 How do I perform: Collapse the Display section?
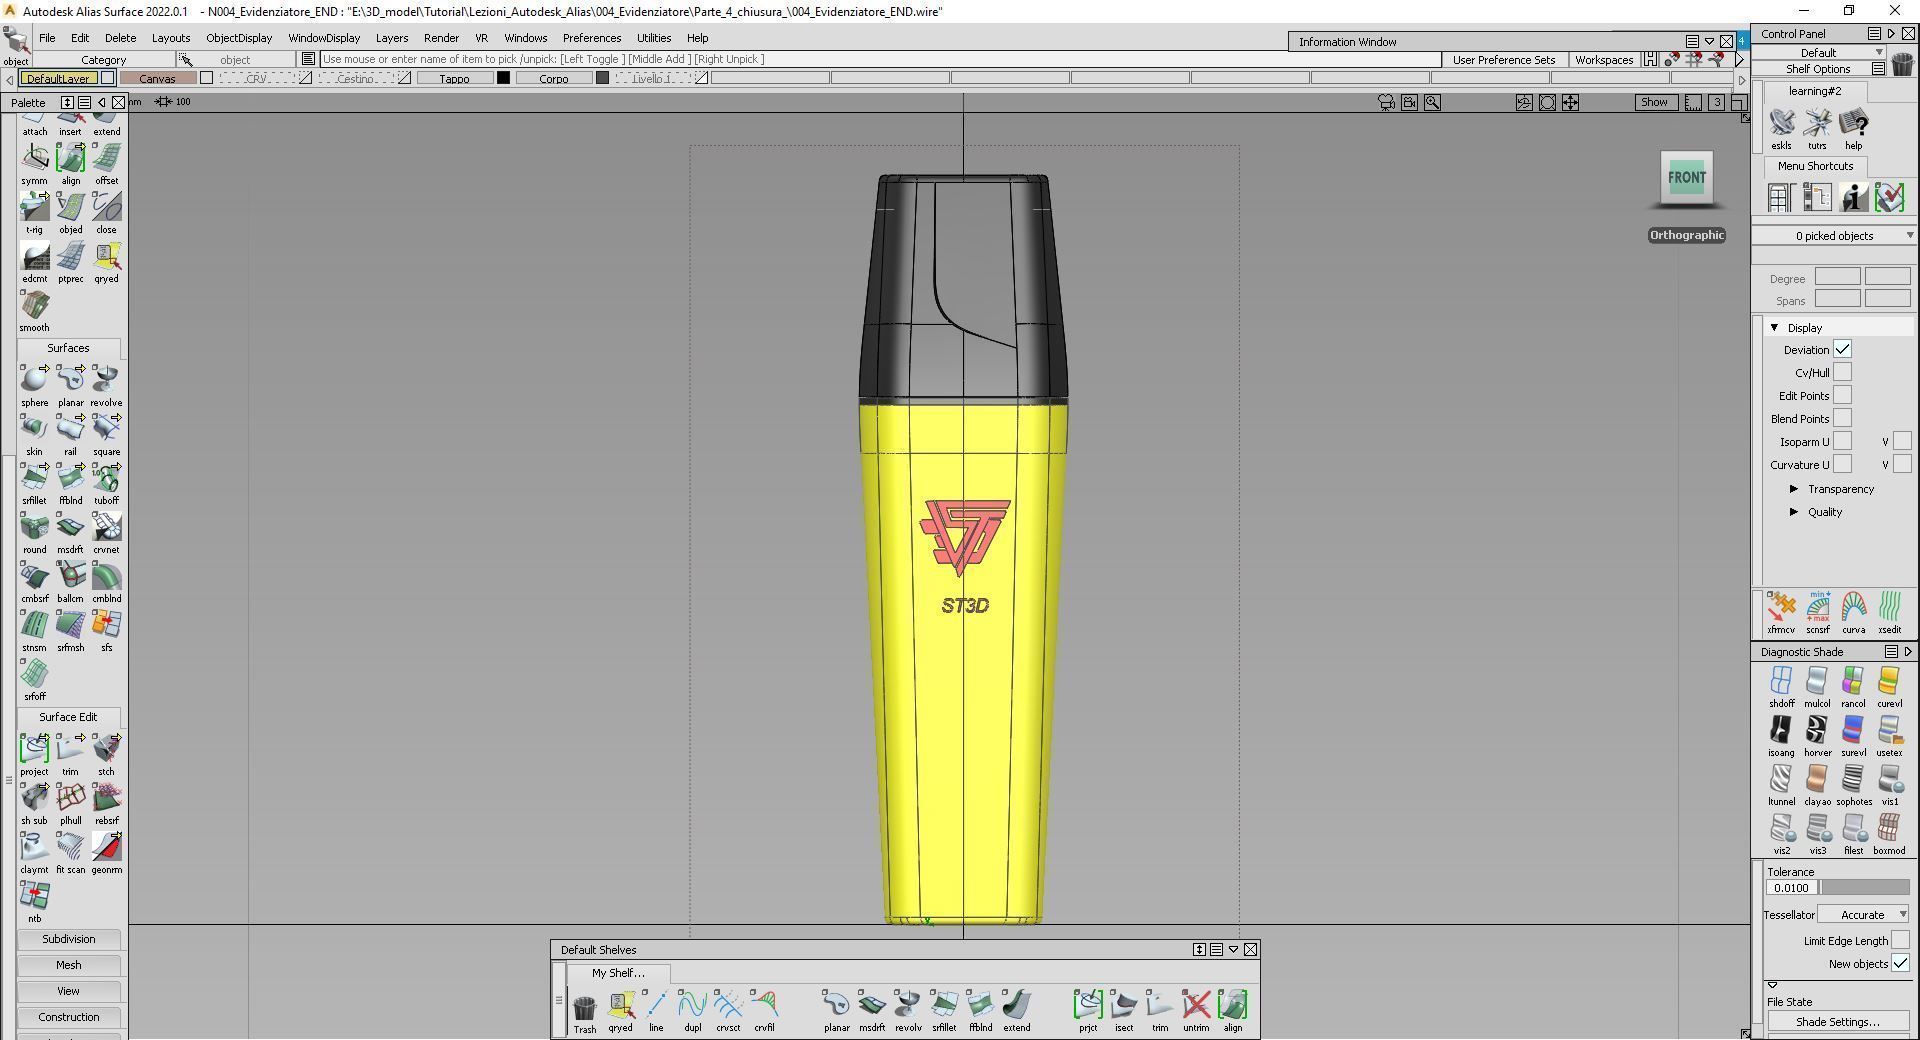(1775, 328)
